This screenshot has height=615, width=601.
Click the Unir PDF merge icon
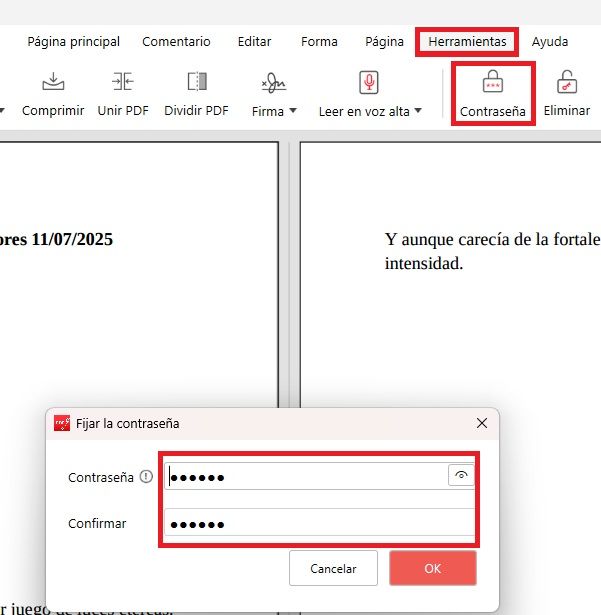pyautogui.click(x=123, y=81)
